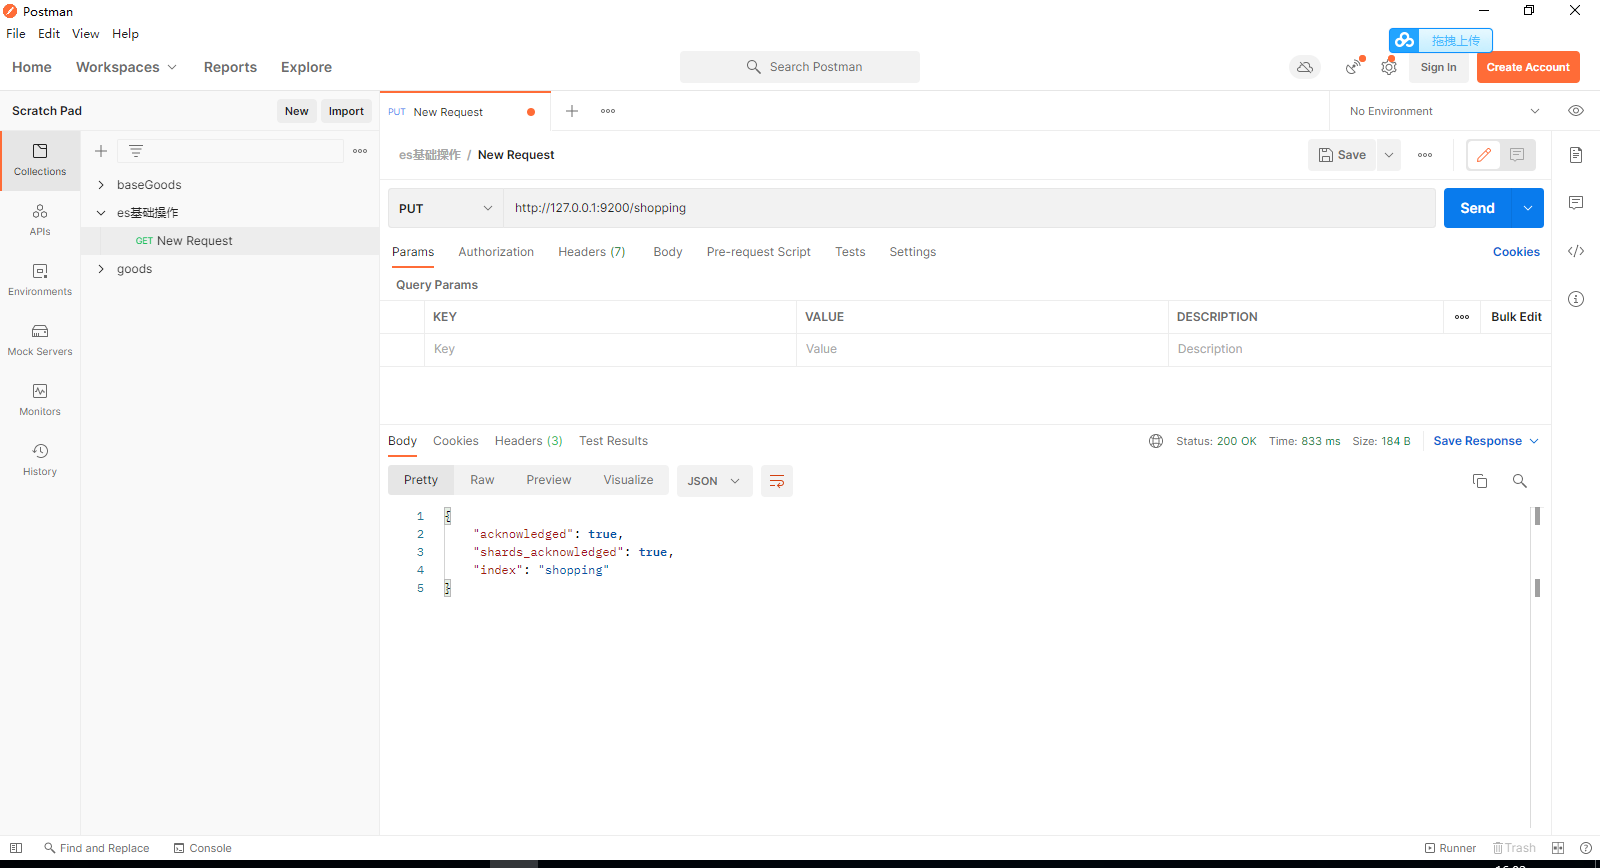Open the View menu

(85, 33)
